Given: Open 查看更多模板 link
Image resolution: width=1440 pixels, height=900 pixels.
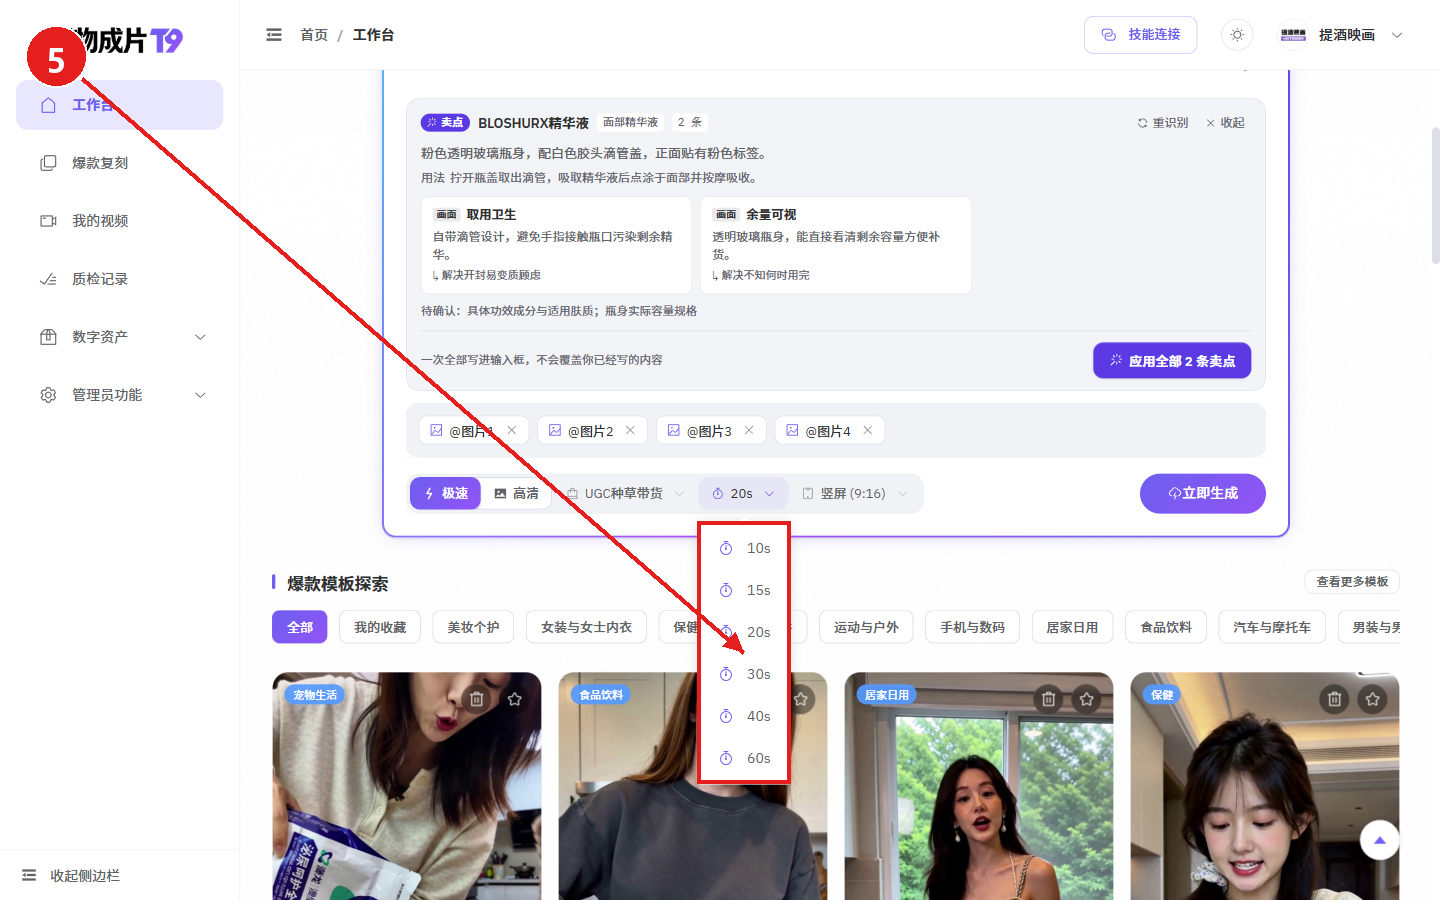Looking at the screenshot, I should click(x=1352, y=582).
